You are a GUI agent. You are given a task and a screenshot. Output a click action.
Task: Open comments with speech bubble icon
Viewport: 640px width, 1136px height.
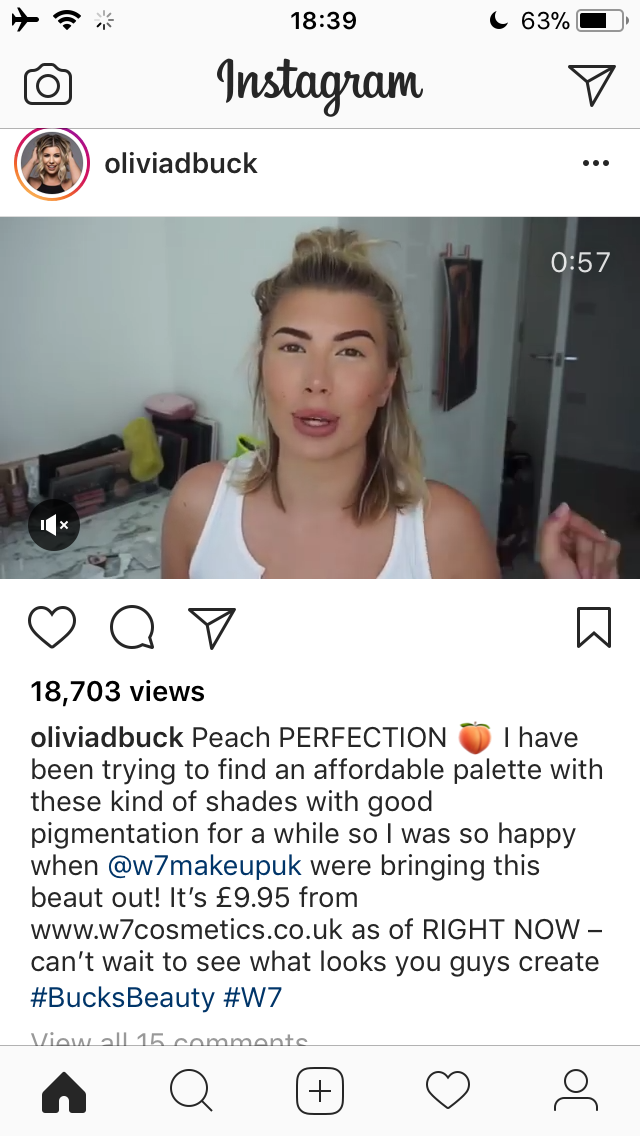(x=132, y=627)
